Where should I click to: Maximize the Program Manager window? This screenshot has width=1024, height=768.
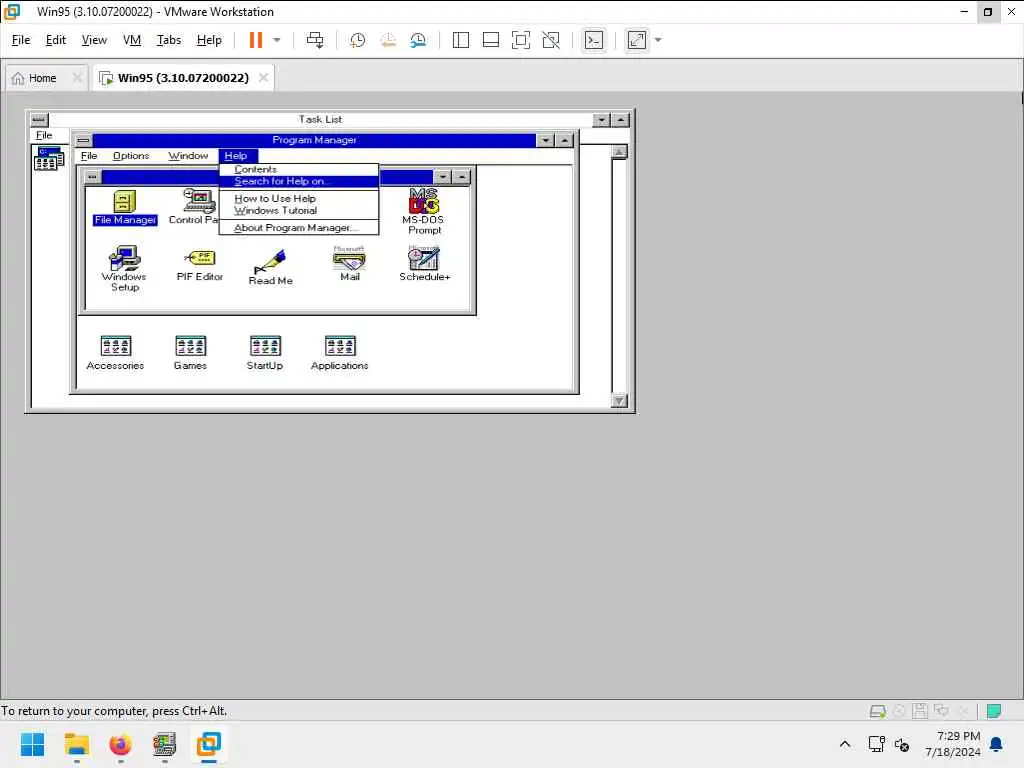pos(564,140)
